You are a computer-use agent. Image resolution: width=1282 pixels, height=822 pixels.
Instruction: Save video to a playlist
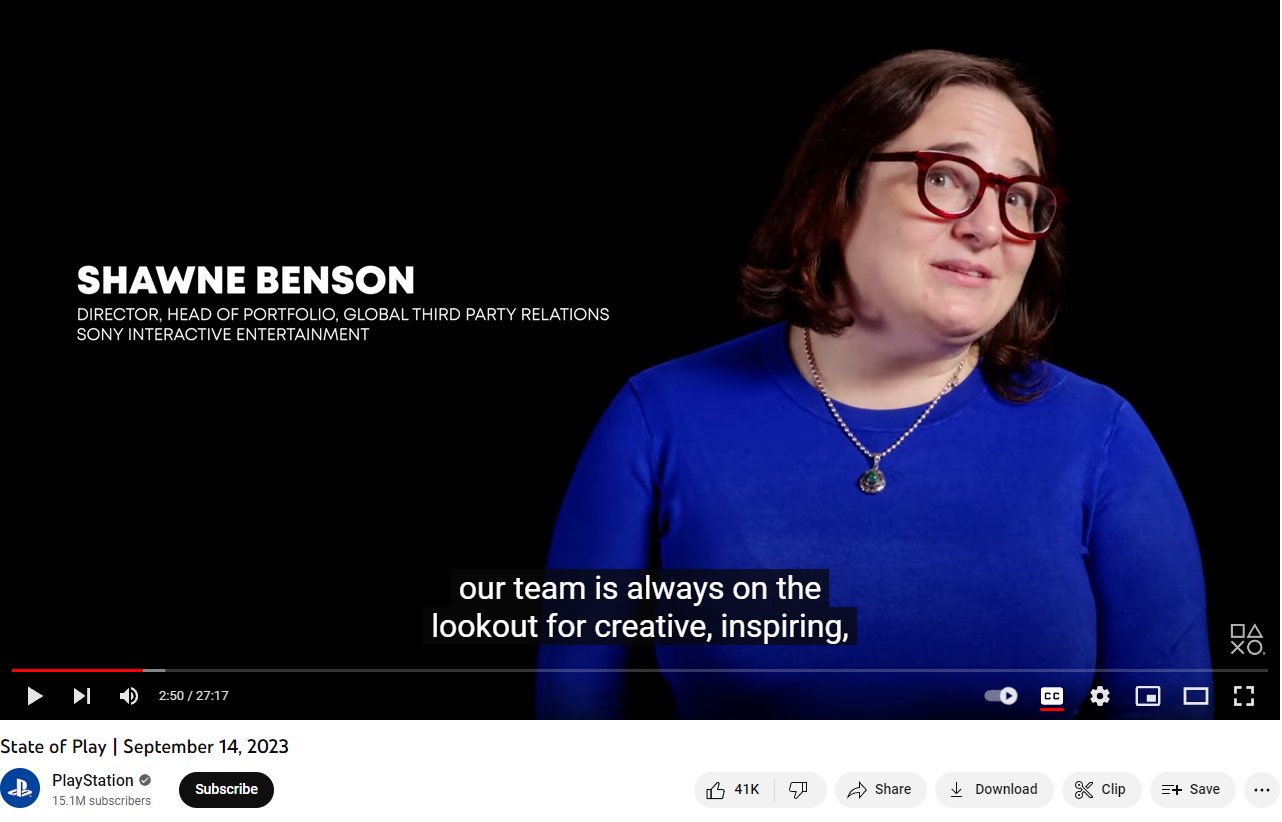coord(1192,790)
